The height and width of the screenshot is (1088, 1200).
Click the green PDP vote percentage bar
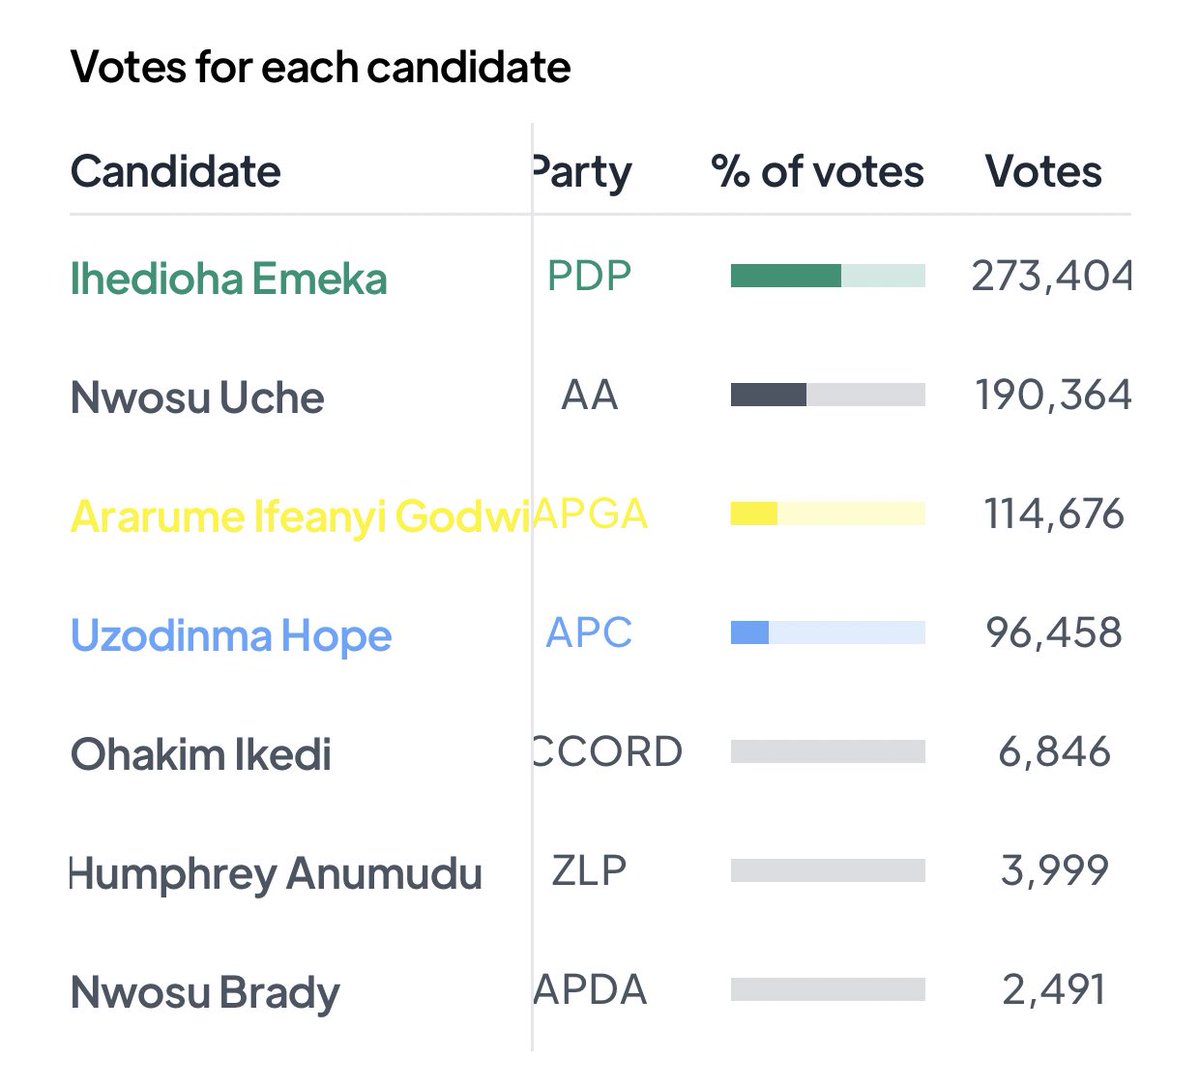pyautogui.click(x=827, y=276)
